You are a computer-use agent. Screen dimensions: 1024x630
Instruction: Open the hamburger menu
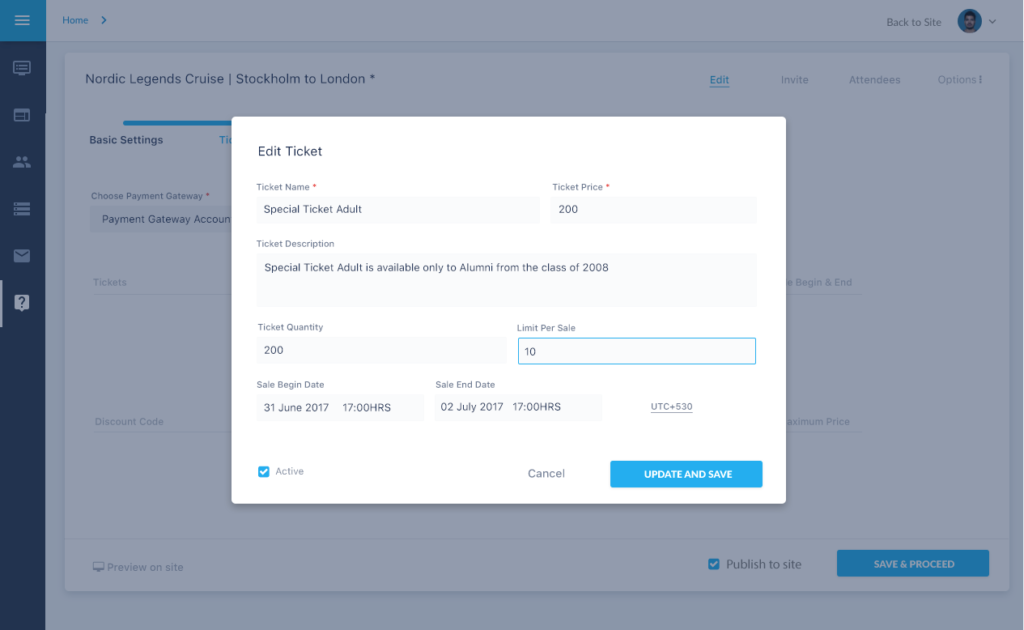22,20
